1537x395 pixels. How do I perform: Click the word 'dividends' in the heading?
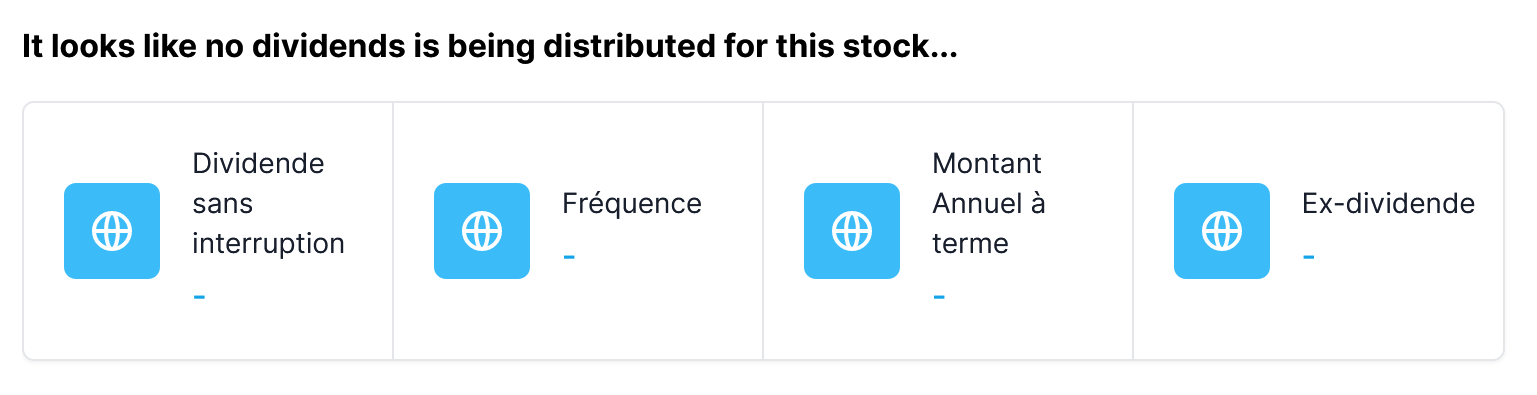[311, 48]
